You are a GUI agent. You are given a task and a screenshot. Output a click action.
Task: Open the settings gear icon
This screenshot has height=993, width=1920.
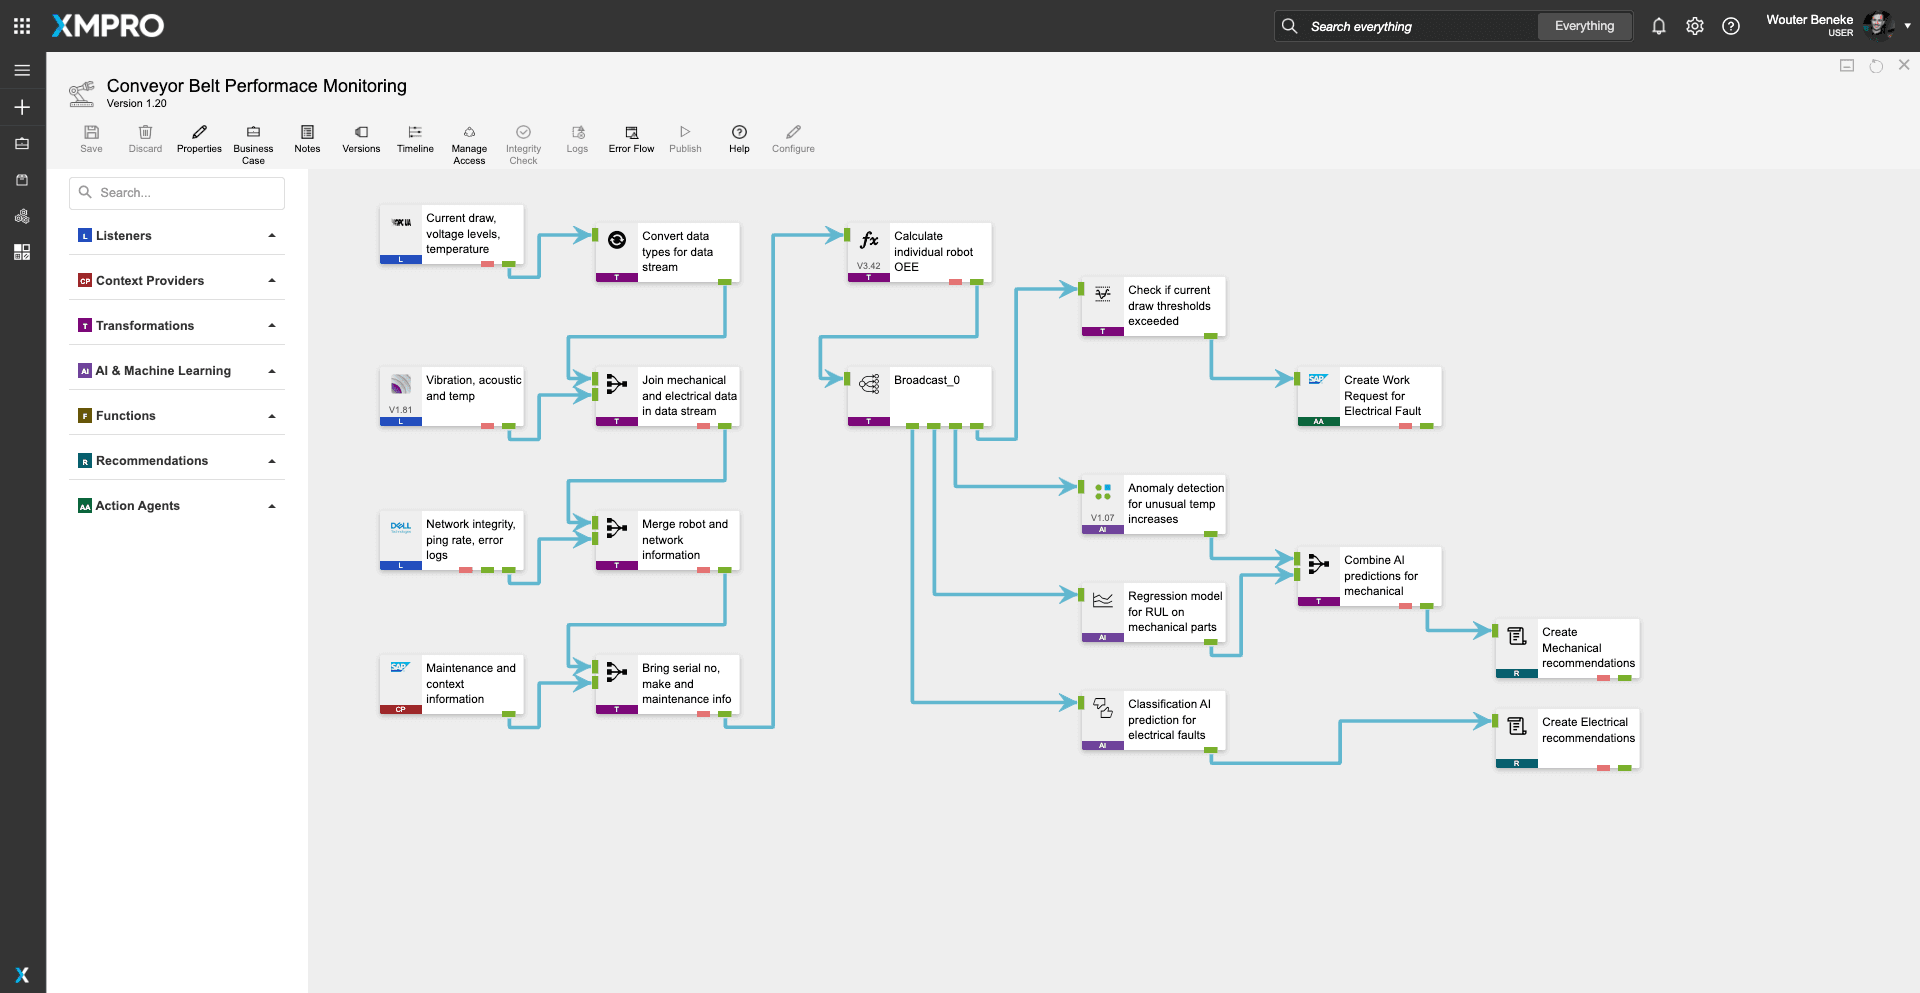pos(1695,27)
